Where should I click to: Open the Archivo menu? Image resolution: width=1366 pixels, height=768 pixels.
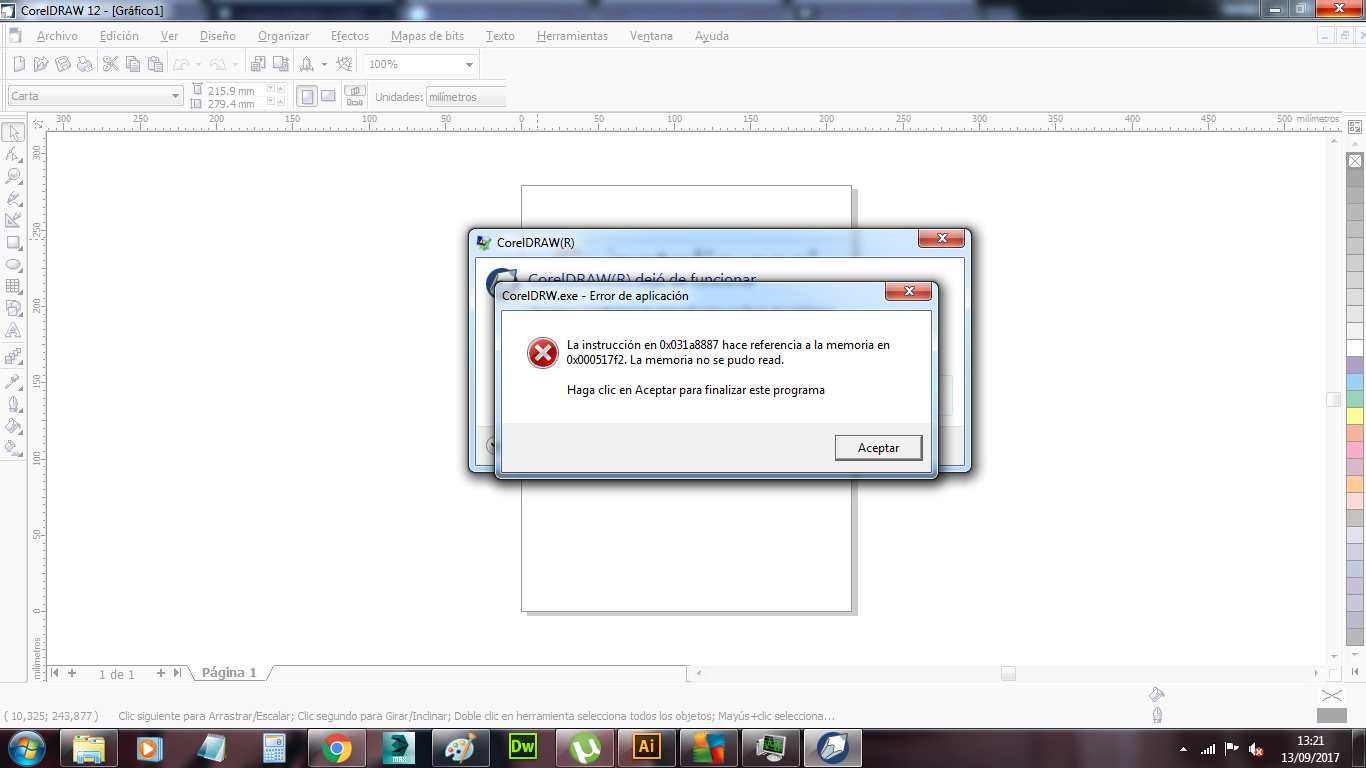pos(57,36)
